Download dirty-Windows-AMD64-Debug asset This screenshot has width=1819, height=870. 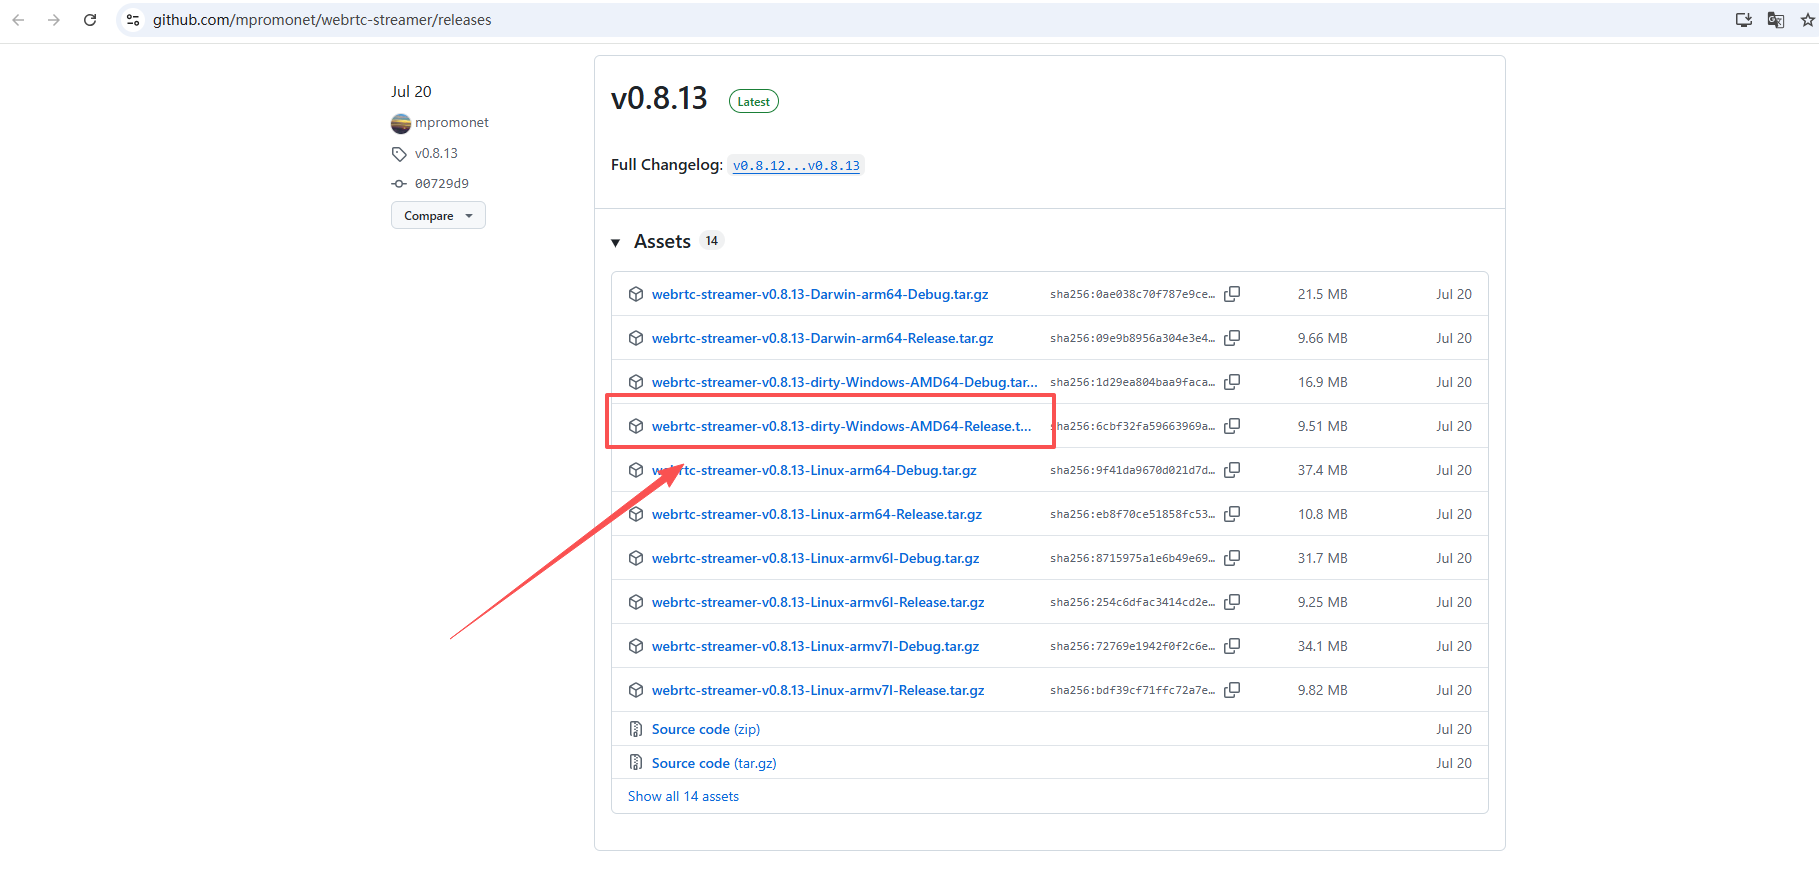tap(845, 382)
